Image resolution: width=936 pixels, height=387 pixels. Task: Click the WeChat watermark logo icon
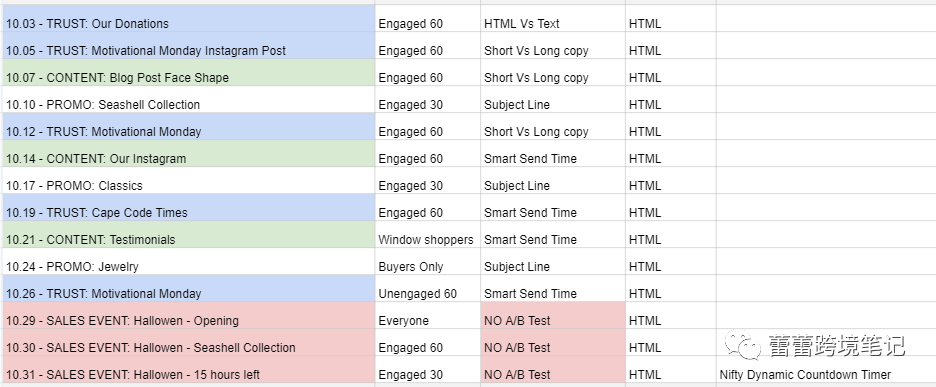click(742, 345)
